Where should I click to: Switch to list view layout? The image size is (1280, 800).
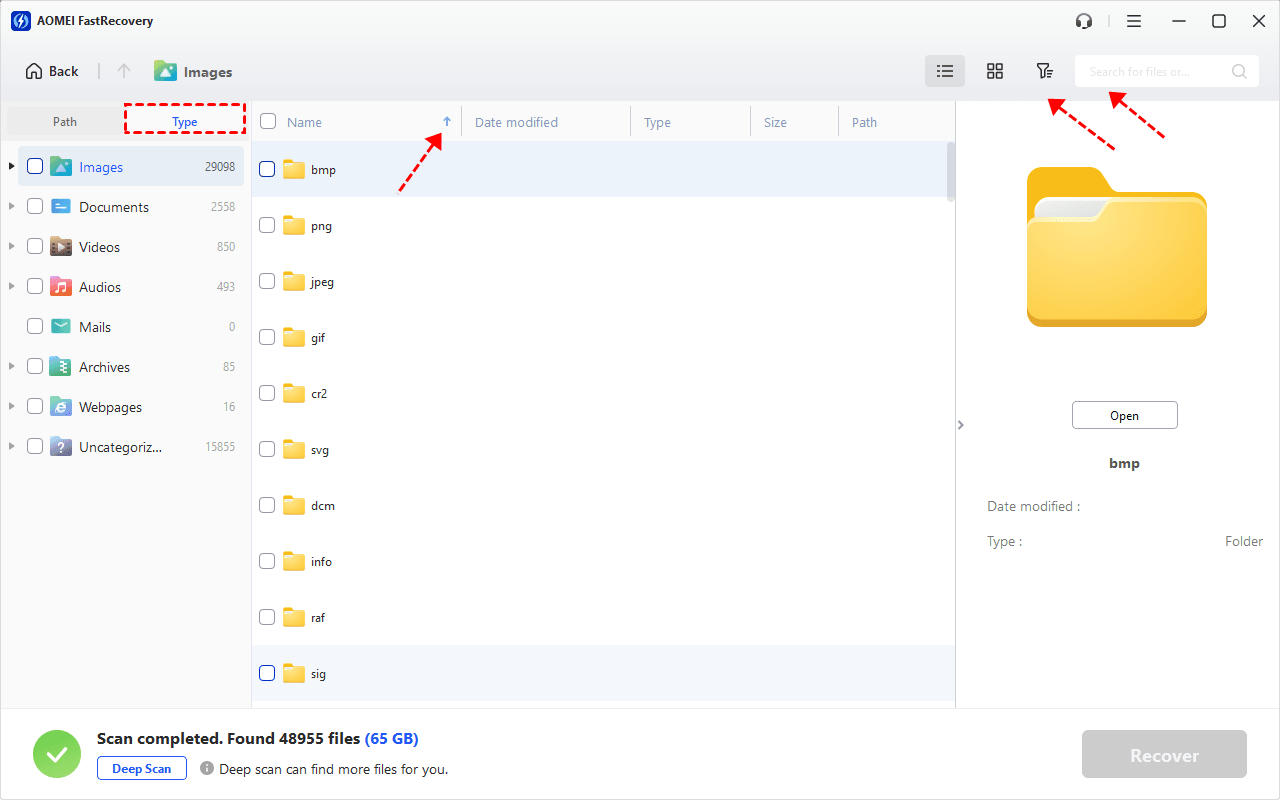click(945, 71)
